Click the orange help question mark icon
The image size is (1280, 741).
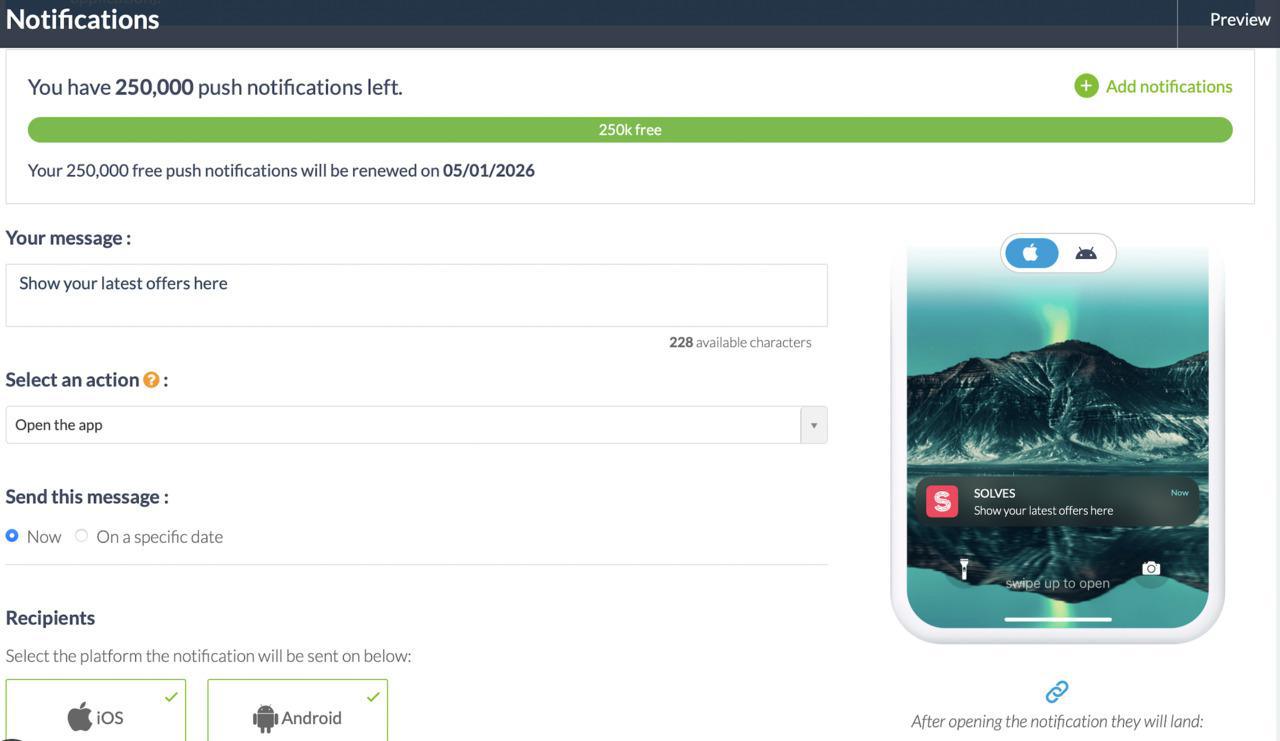pyautogui.click(x=151, y=380)
